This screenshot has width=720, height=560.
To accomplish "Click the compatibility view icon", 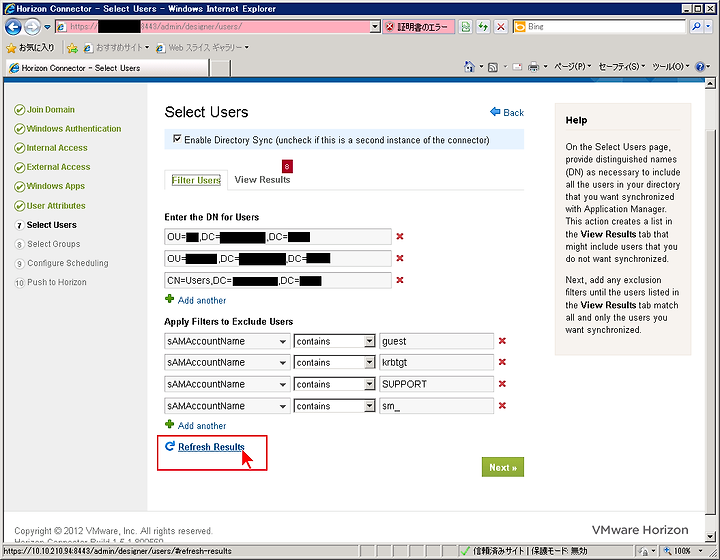I will [x=465, y=27].
